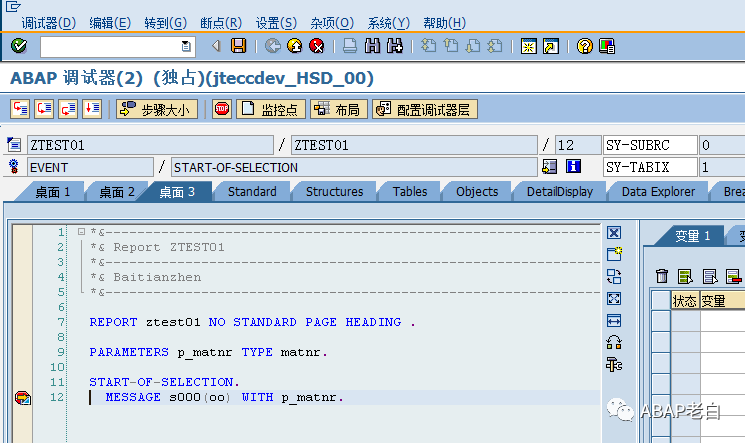Screen dimensions: 745x443
Task: Click the SY-TABIX variable field
Action: coord(649,167)
